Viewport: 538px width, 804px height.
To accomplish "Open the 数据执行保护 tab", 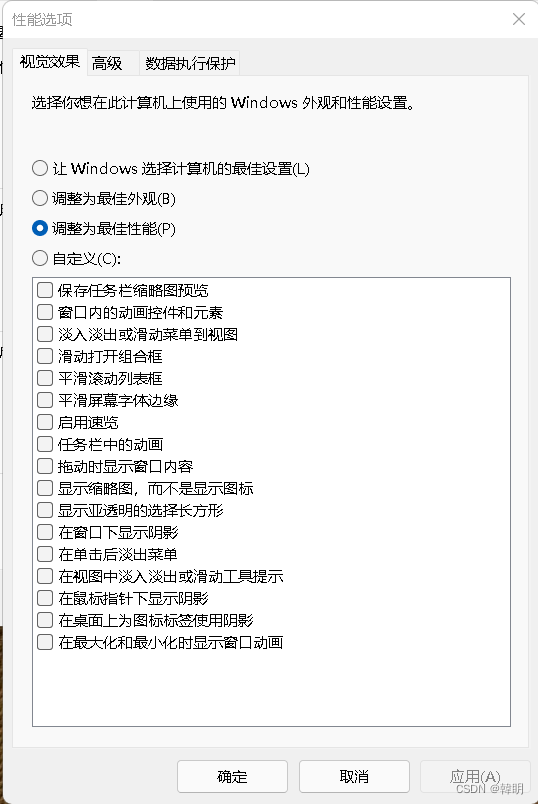I will click(190, 64).
